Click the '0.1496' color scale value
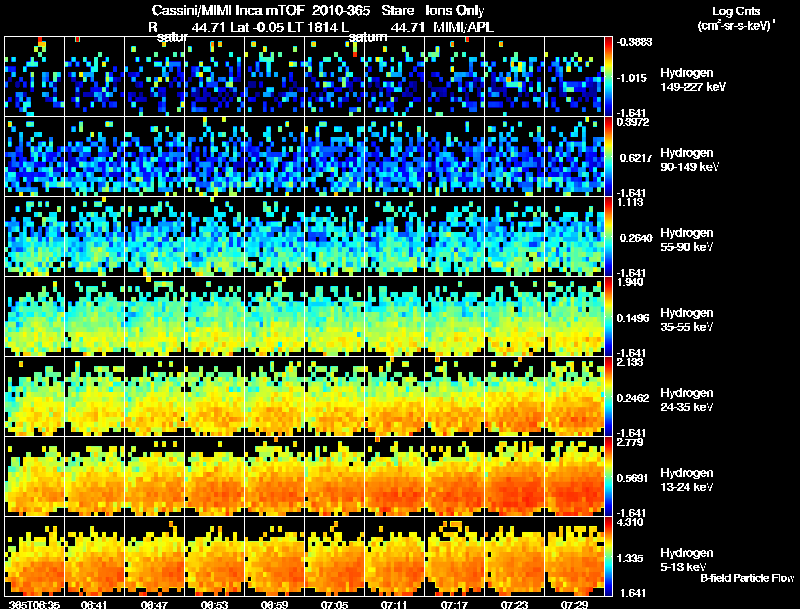Screen dimensions: 800x609 click(x=633, y=318)
